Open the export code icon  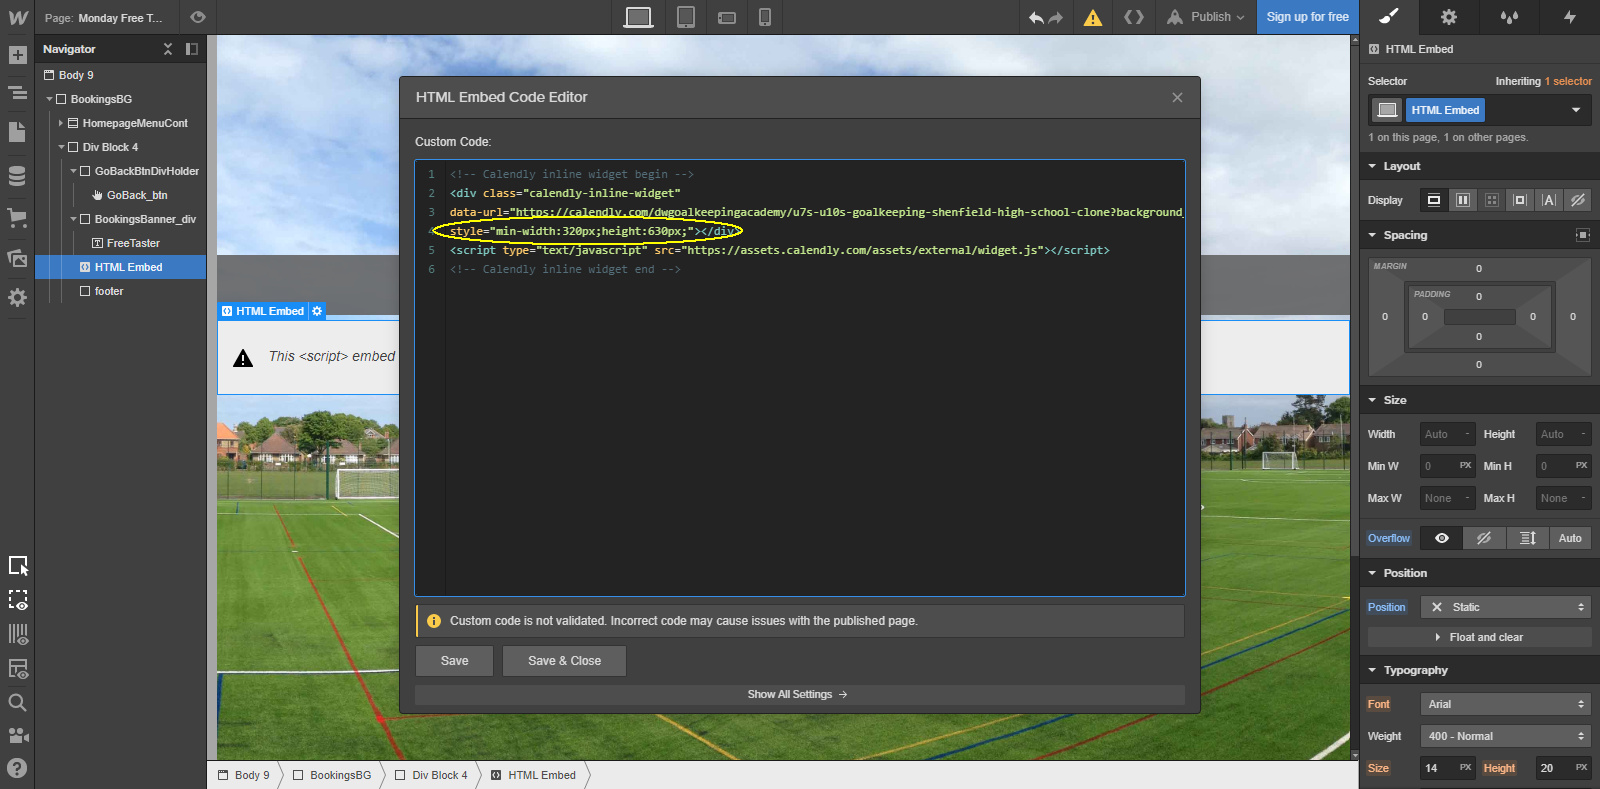pyautogui.click(x=1133, y=17)
